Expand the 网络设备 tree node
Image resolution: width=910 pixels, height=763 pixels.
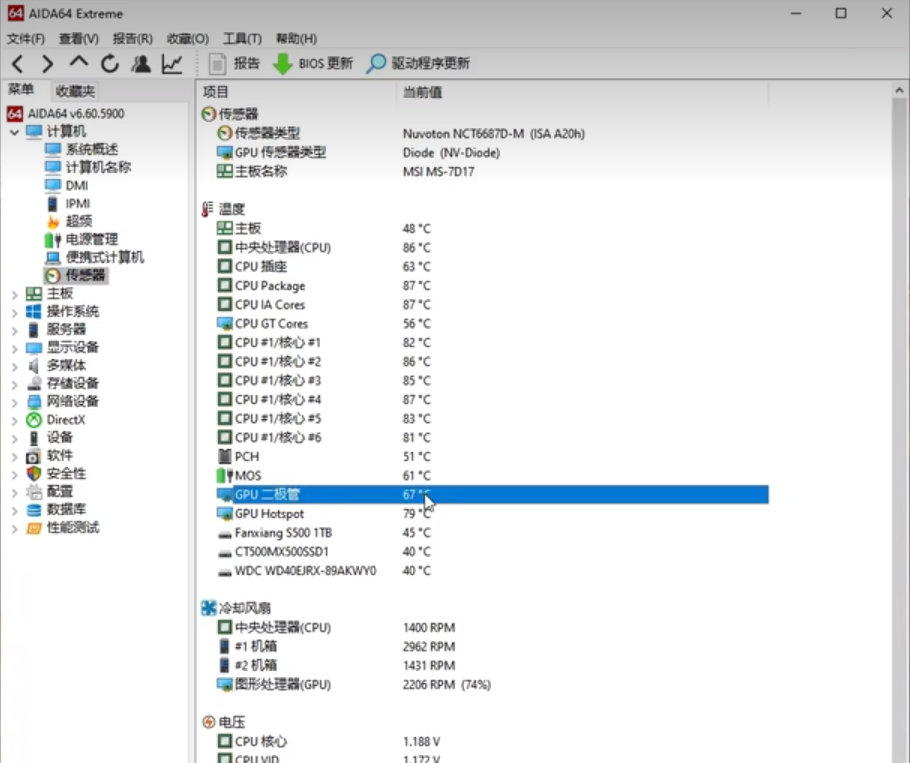(15, 403)
